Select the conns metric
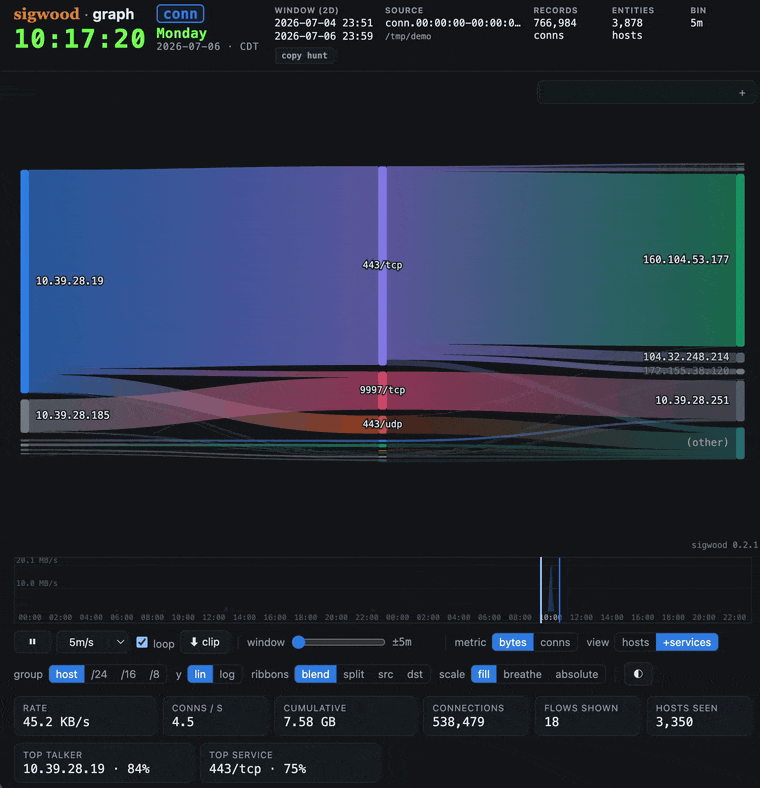The height and width of the screenshot is (788, 760). pyautogui.click(x=555, y=642)
